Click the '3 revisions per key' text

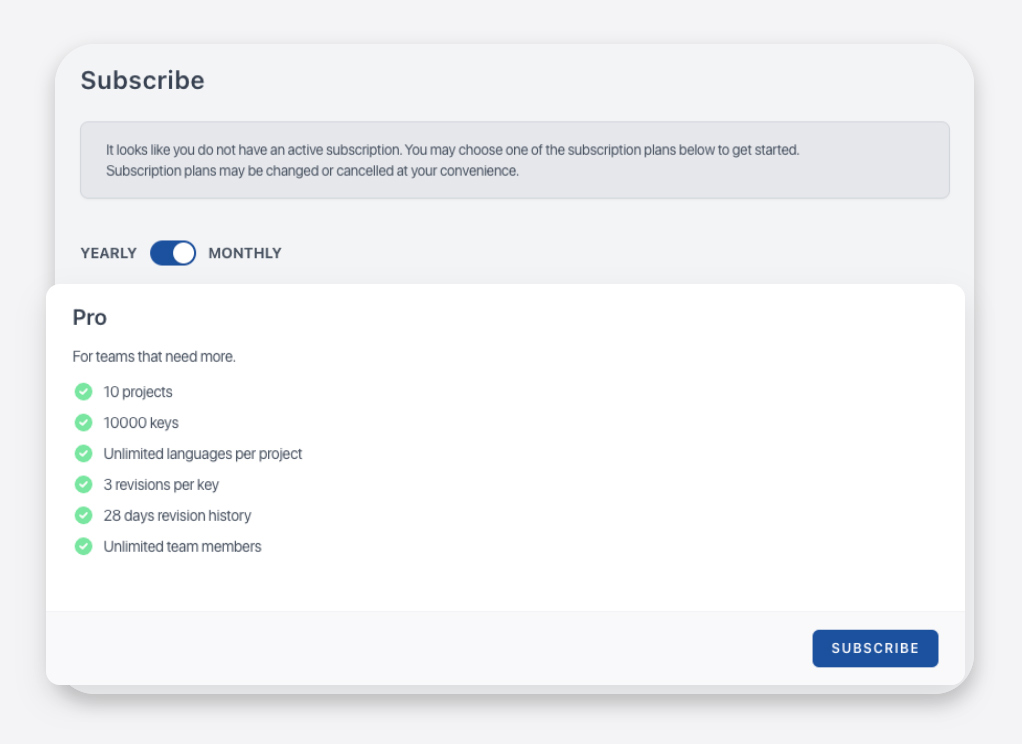[161, 485]
